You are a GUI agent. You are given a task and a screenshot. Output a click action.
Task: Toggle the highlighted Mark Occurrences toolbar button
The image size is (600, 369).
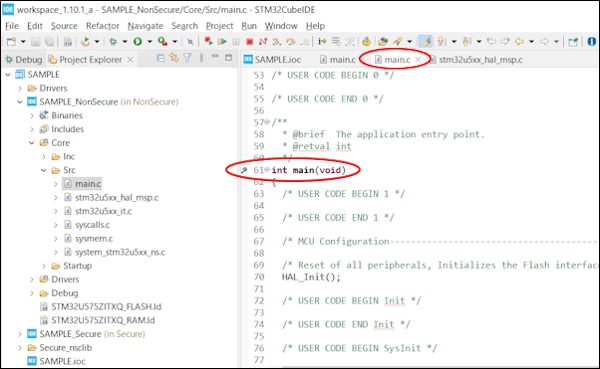tap(426, 41)
